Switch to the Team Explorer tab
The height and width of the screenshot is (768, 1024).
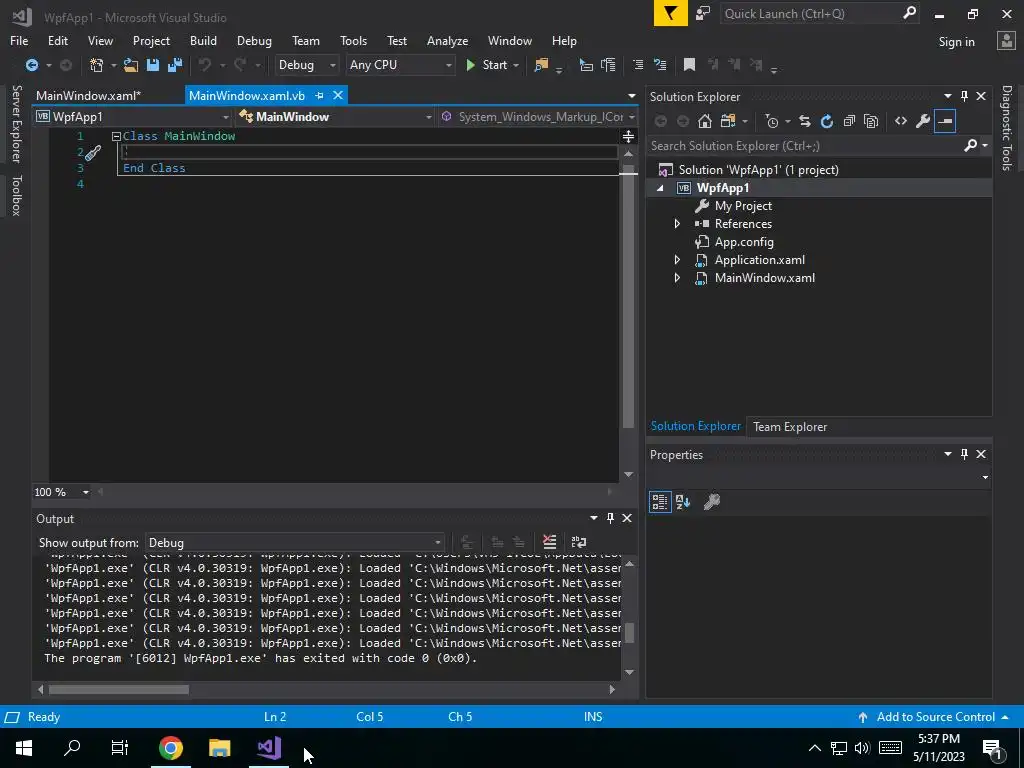coord(790,426)
